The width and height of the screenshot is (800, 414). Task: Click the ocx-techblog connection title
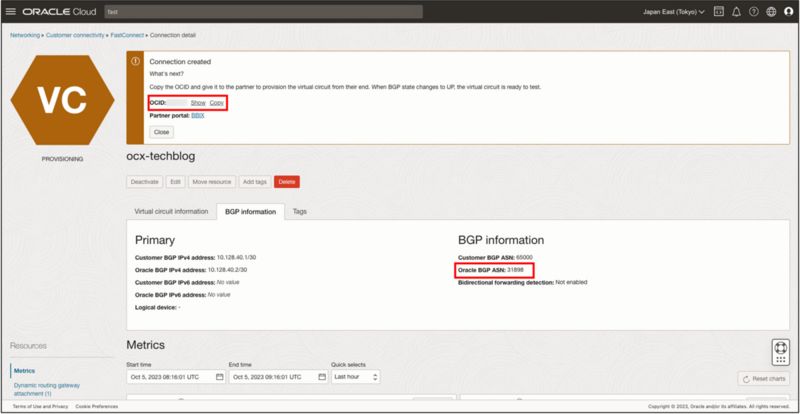click(161, 156)
